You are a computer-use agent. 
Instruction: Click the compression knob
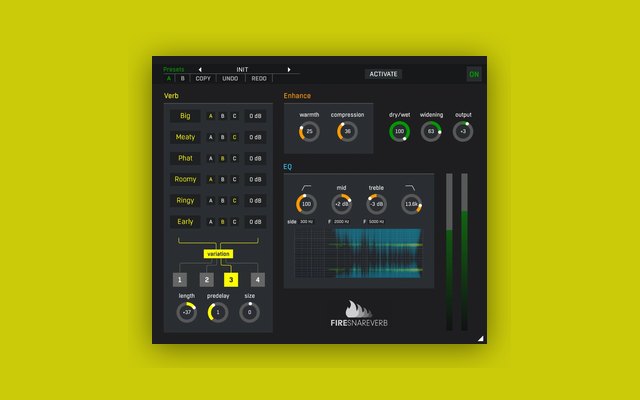(x=347, y=131)
